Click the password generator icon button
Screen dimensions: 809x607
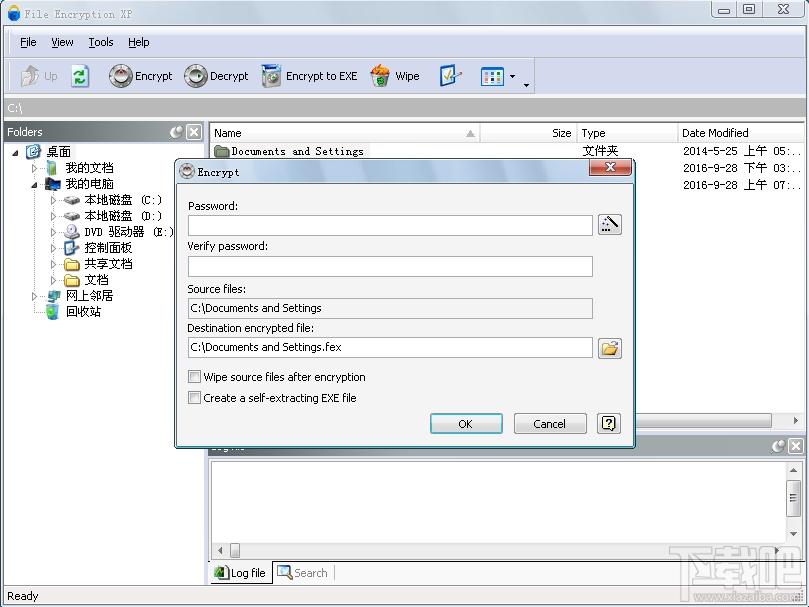point(610,225)
